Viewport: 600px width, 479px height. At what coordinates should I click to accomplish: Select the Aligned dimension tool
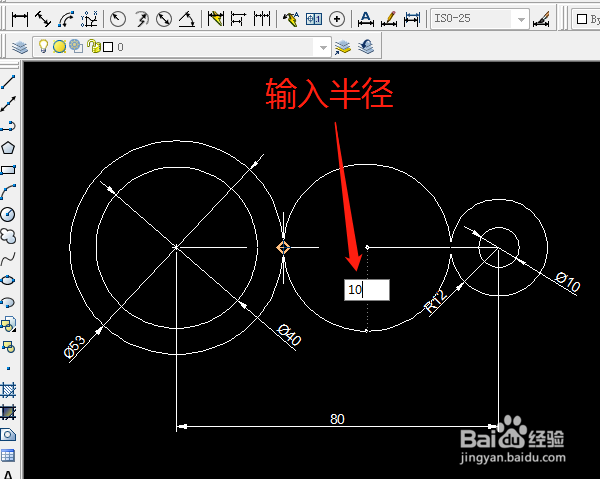point(42,19)
